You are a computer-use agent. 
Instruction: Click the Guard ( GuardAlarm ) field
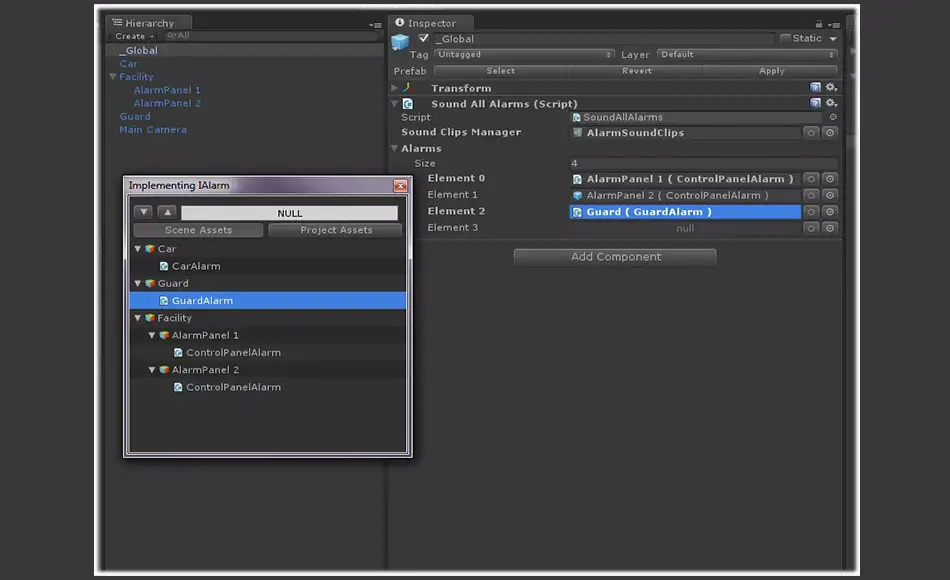[x=685, y=212]
